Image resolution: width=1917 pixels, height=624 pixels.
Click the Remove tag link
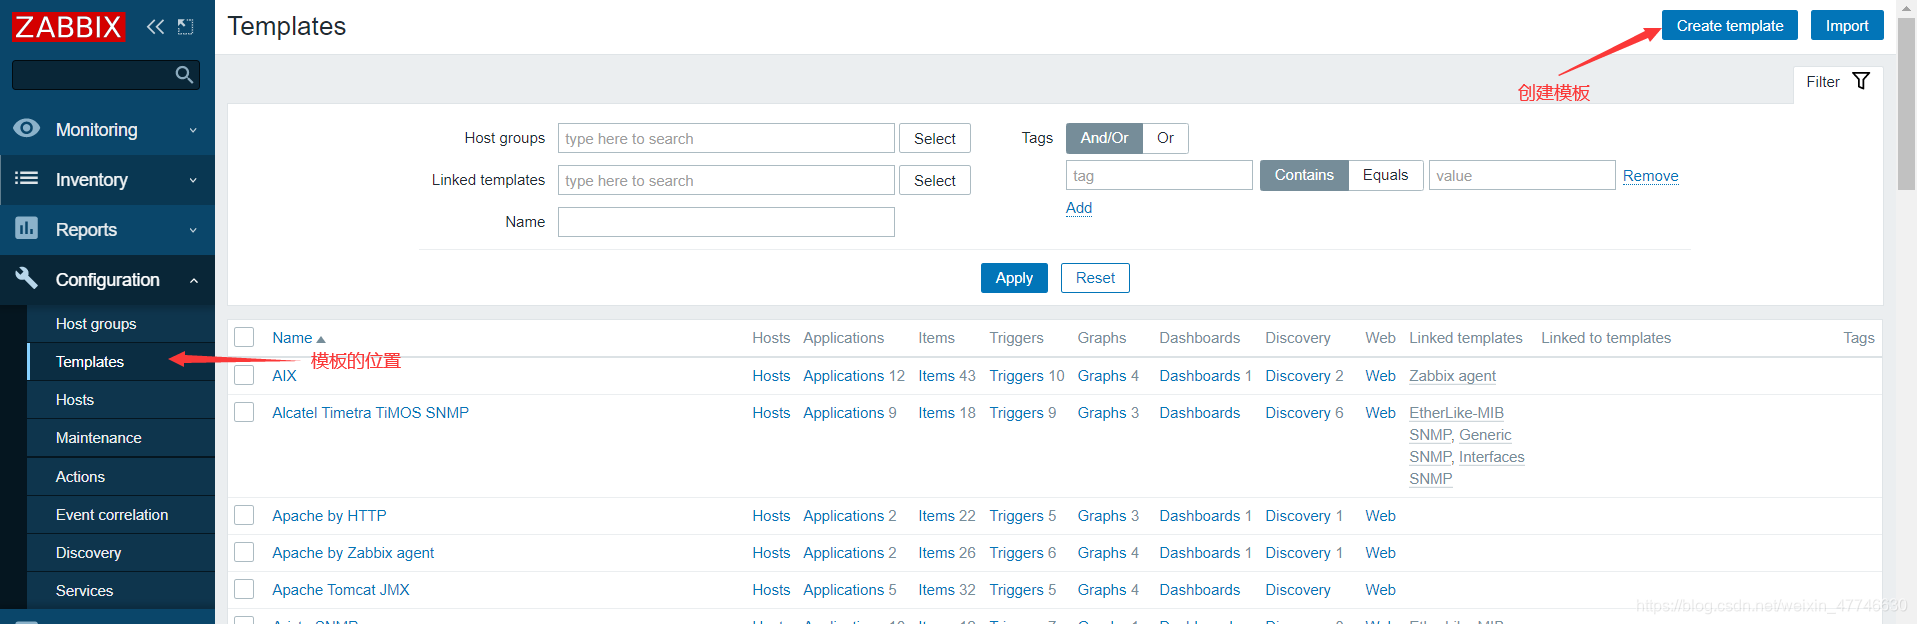[1650, 176]
